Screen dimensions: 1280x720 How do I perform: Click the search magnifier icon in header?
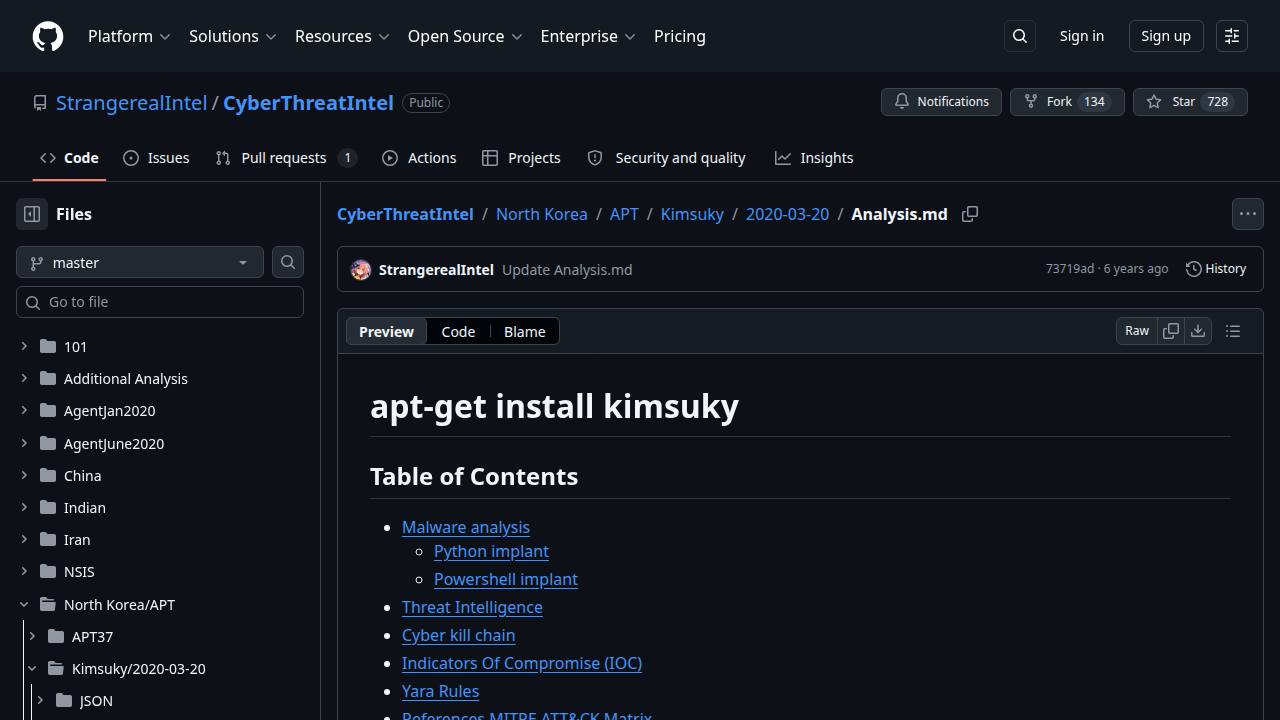pyautogui.click(x=1020, y=36)
